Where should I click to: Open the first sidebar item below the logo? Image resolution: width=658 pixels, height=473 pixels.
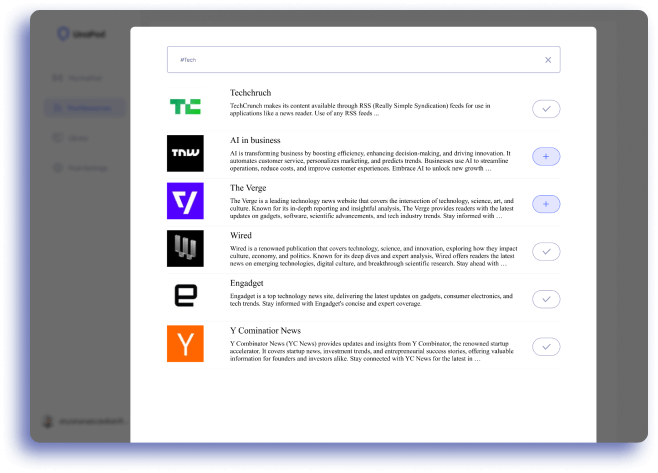[77, 78]
